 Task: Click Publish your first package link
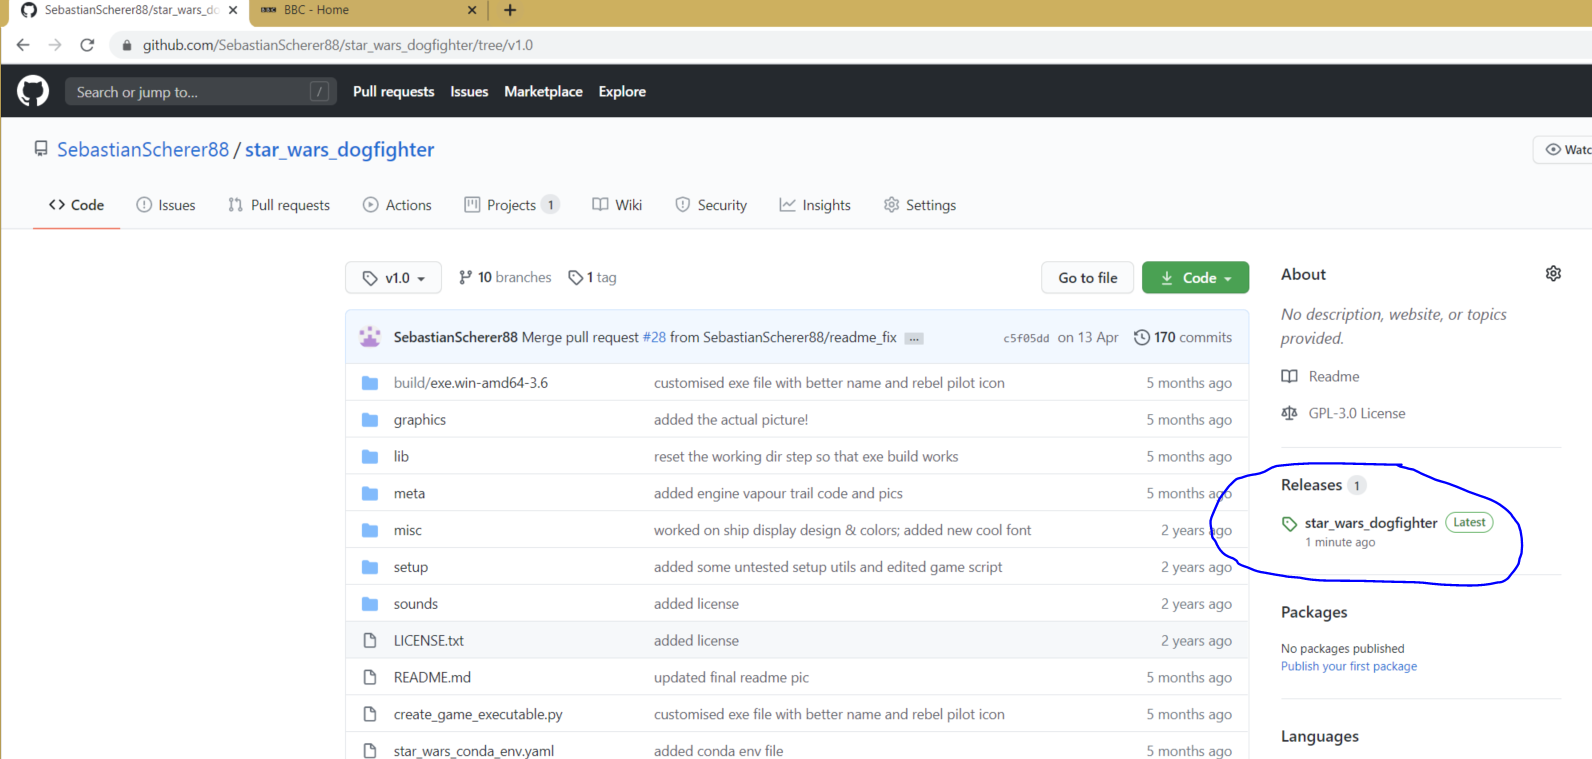click(1349, 667)
